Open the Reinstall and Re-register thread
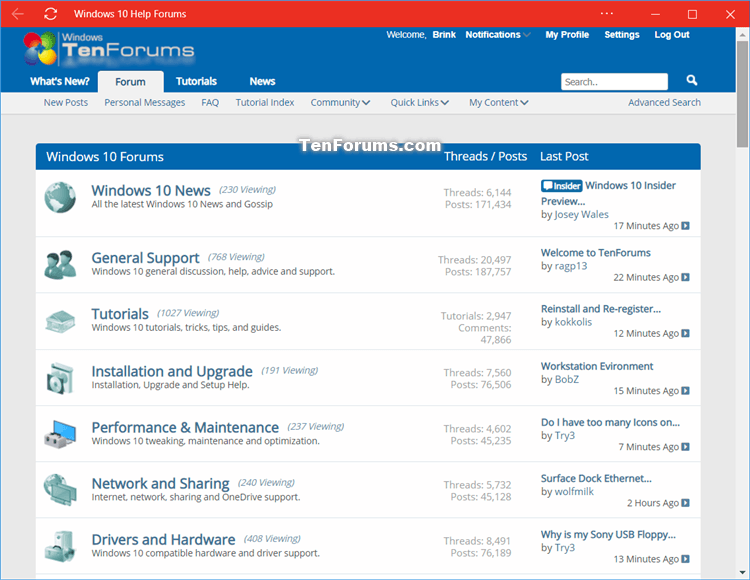 pos(601,309)
